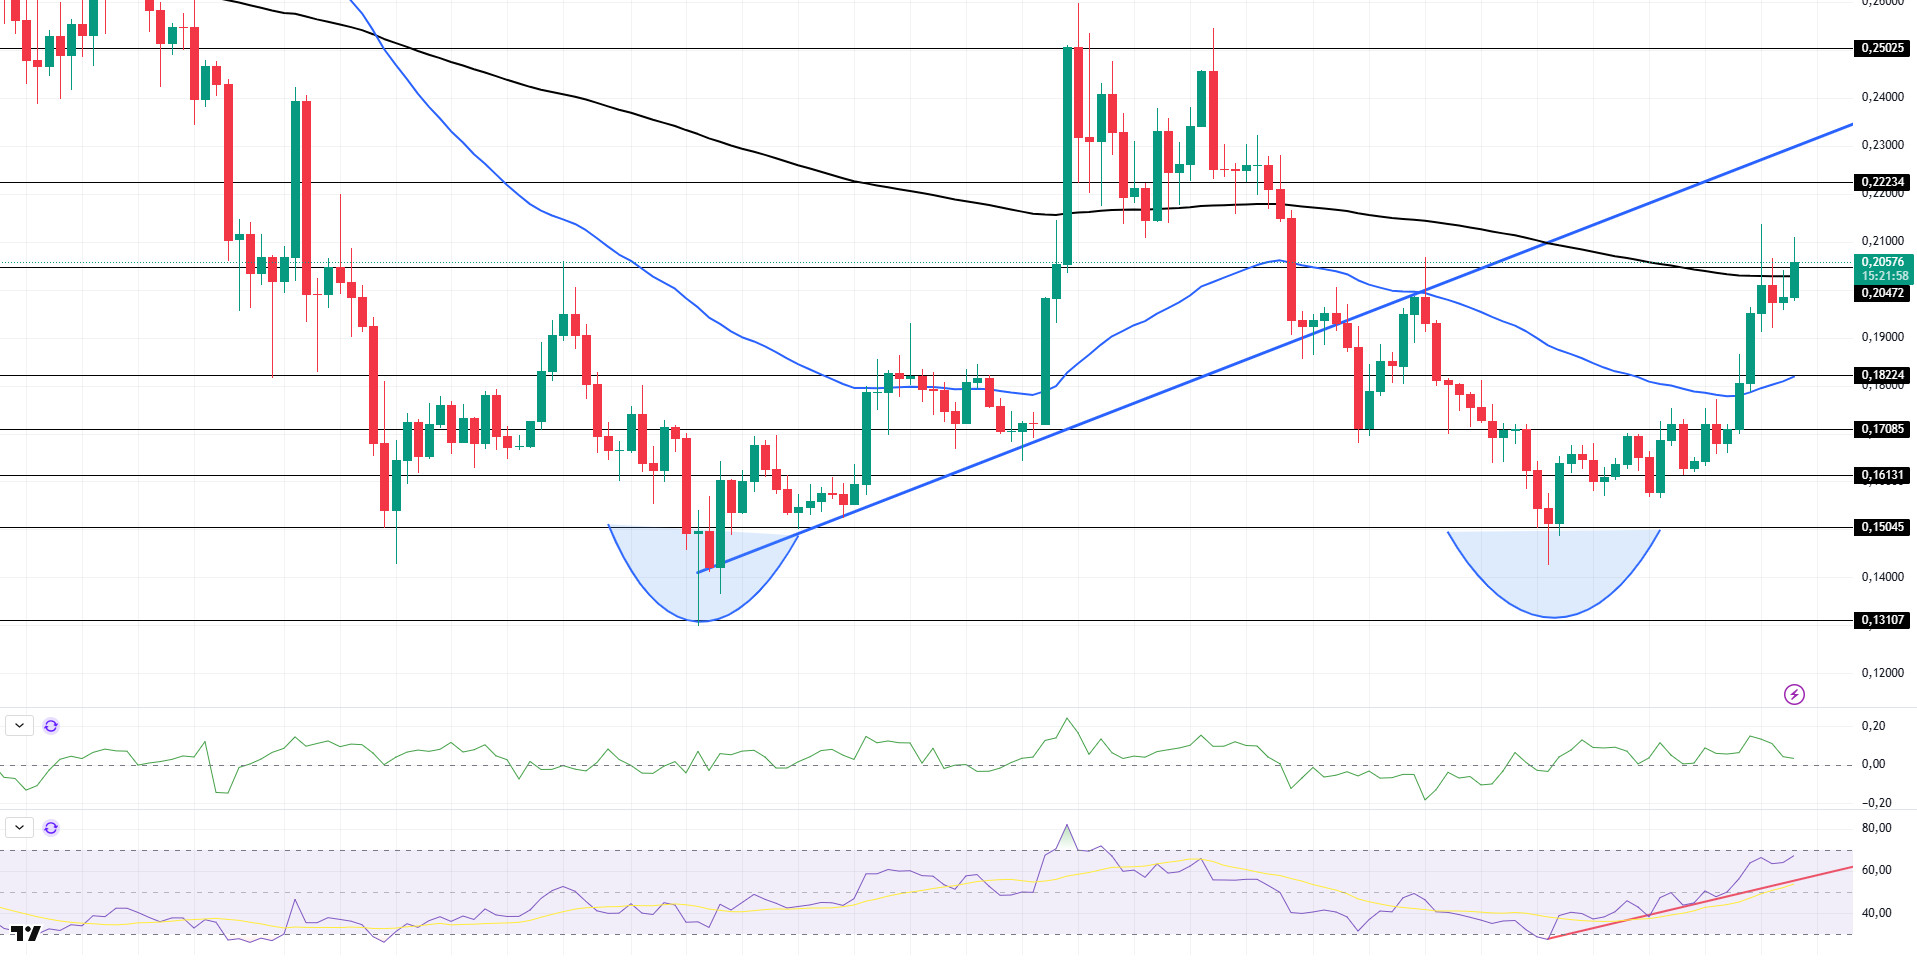Click the 80,00 RSI axis value
This screenshot has width=1917, height=961.
[1876, 828]
